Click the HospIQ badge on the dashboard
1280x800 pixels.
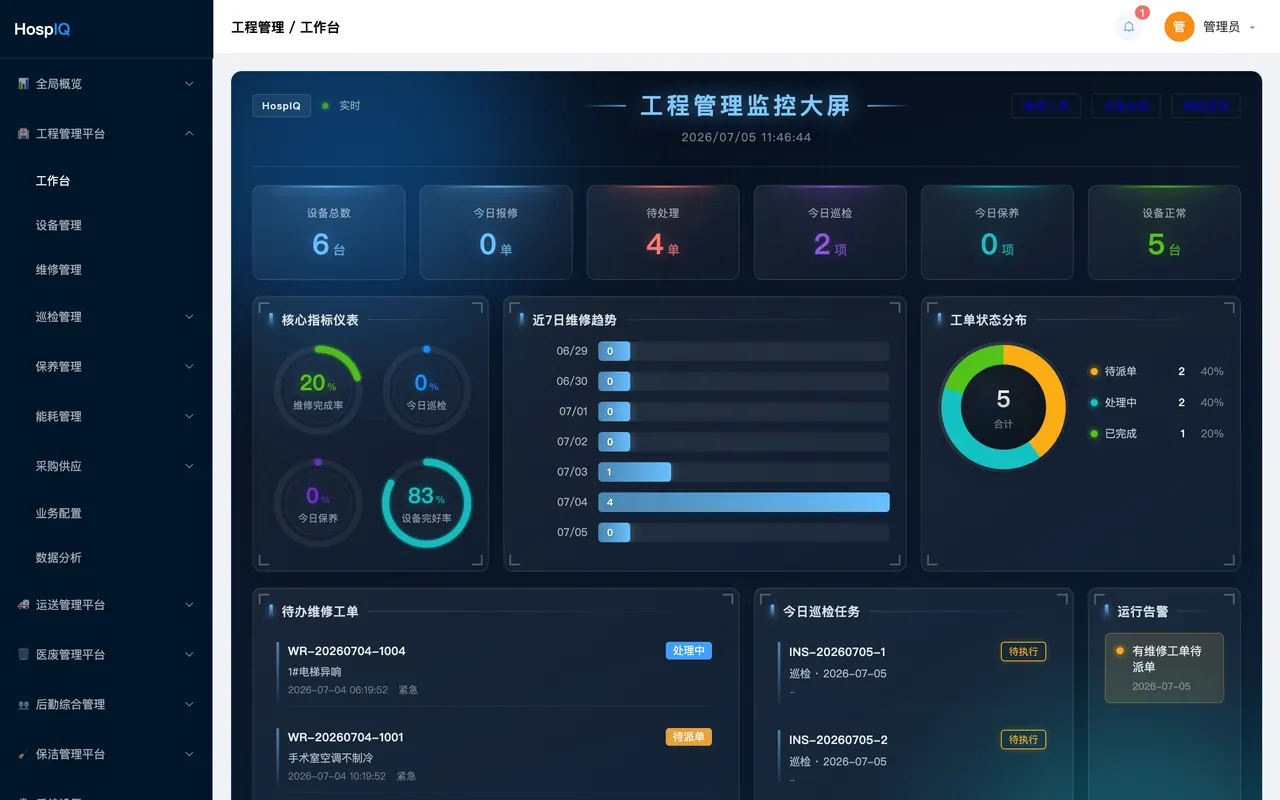(x=281, y=106)
